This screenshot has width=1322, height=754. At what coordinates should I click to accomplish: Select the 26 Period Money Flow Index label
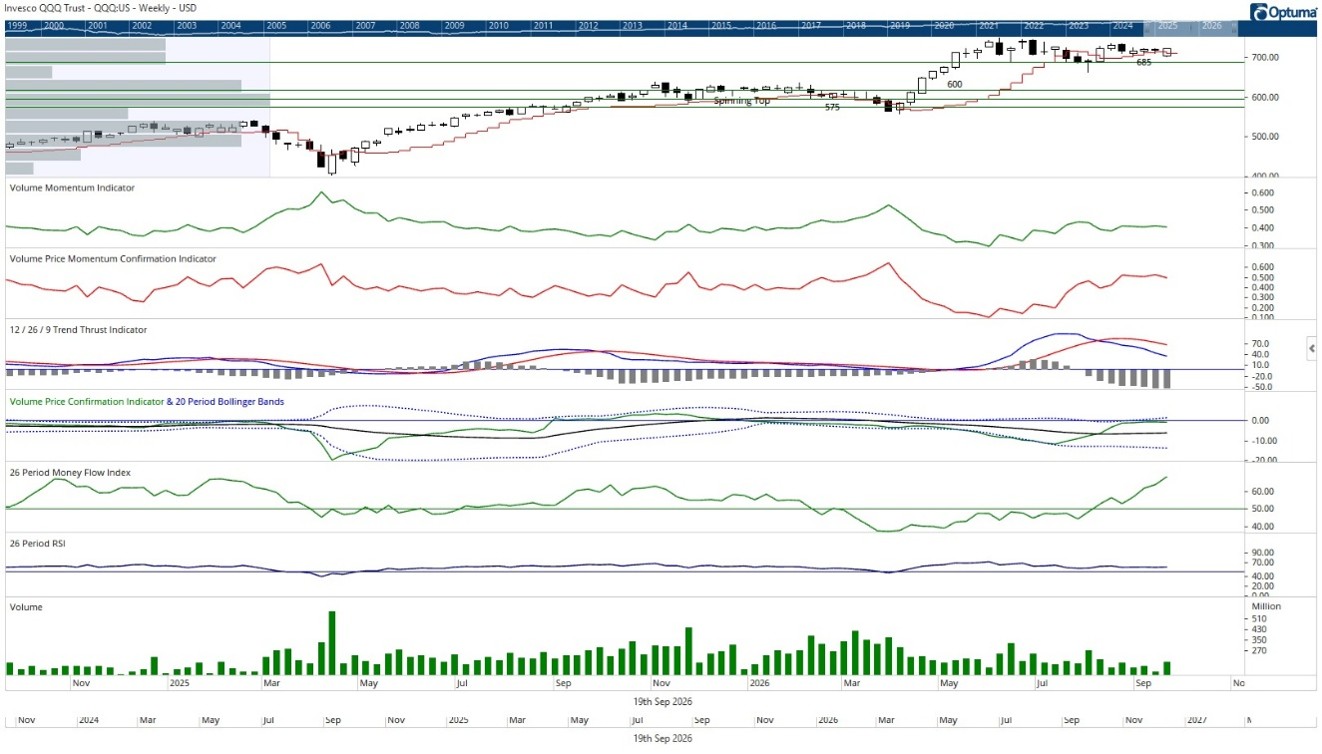(70, 472)
